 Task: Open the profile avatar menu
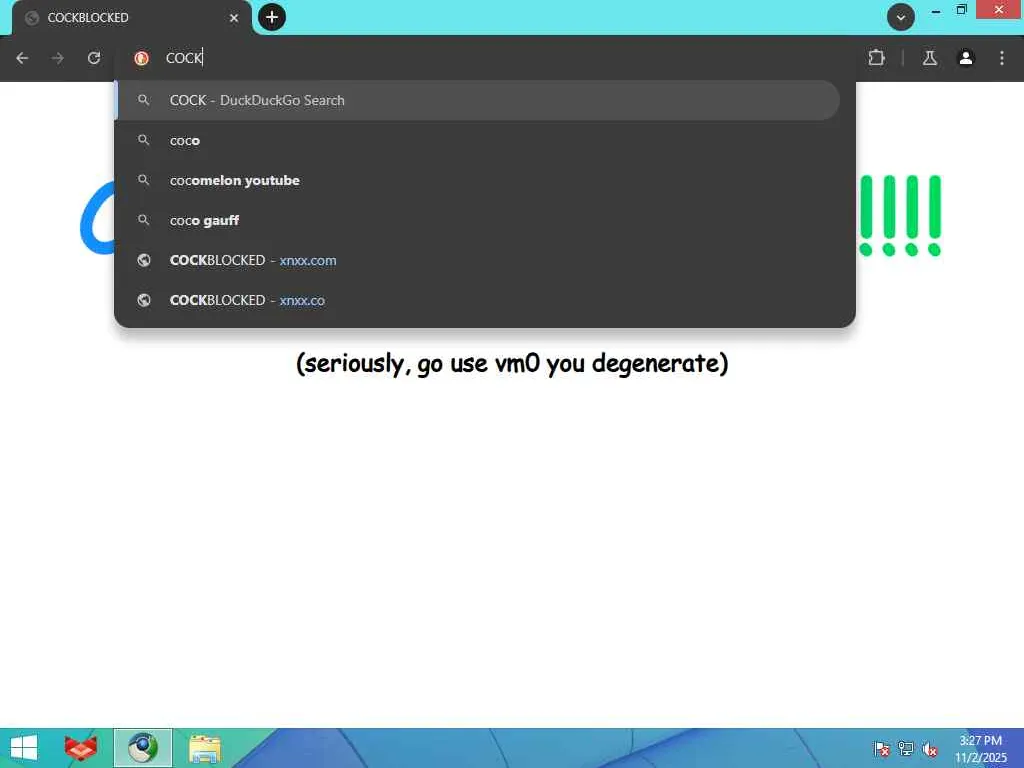pos(966,58)
